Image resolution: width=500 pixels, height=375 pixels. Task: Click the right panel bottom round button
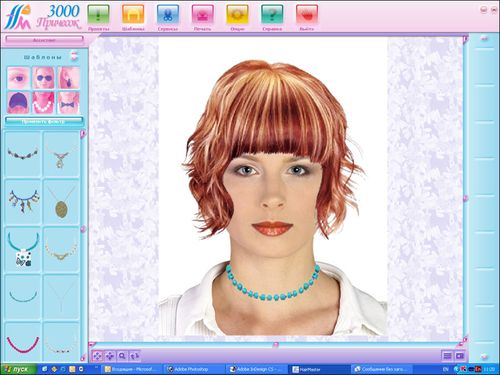pos(484,357)
